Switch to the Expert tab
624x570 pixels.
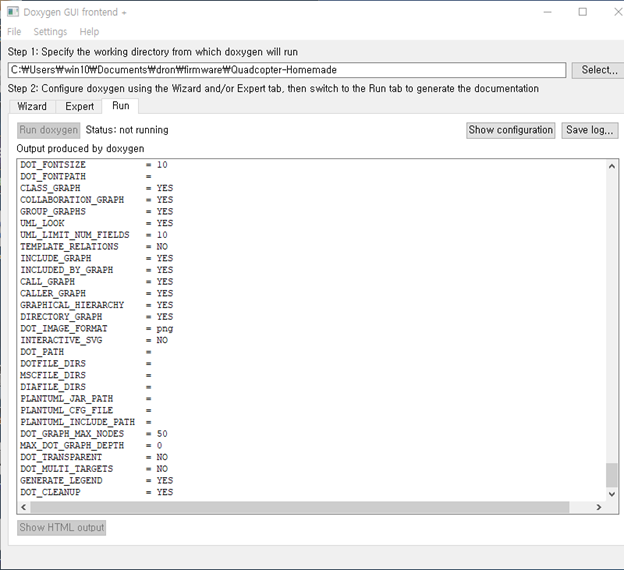click(80, 106)
